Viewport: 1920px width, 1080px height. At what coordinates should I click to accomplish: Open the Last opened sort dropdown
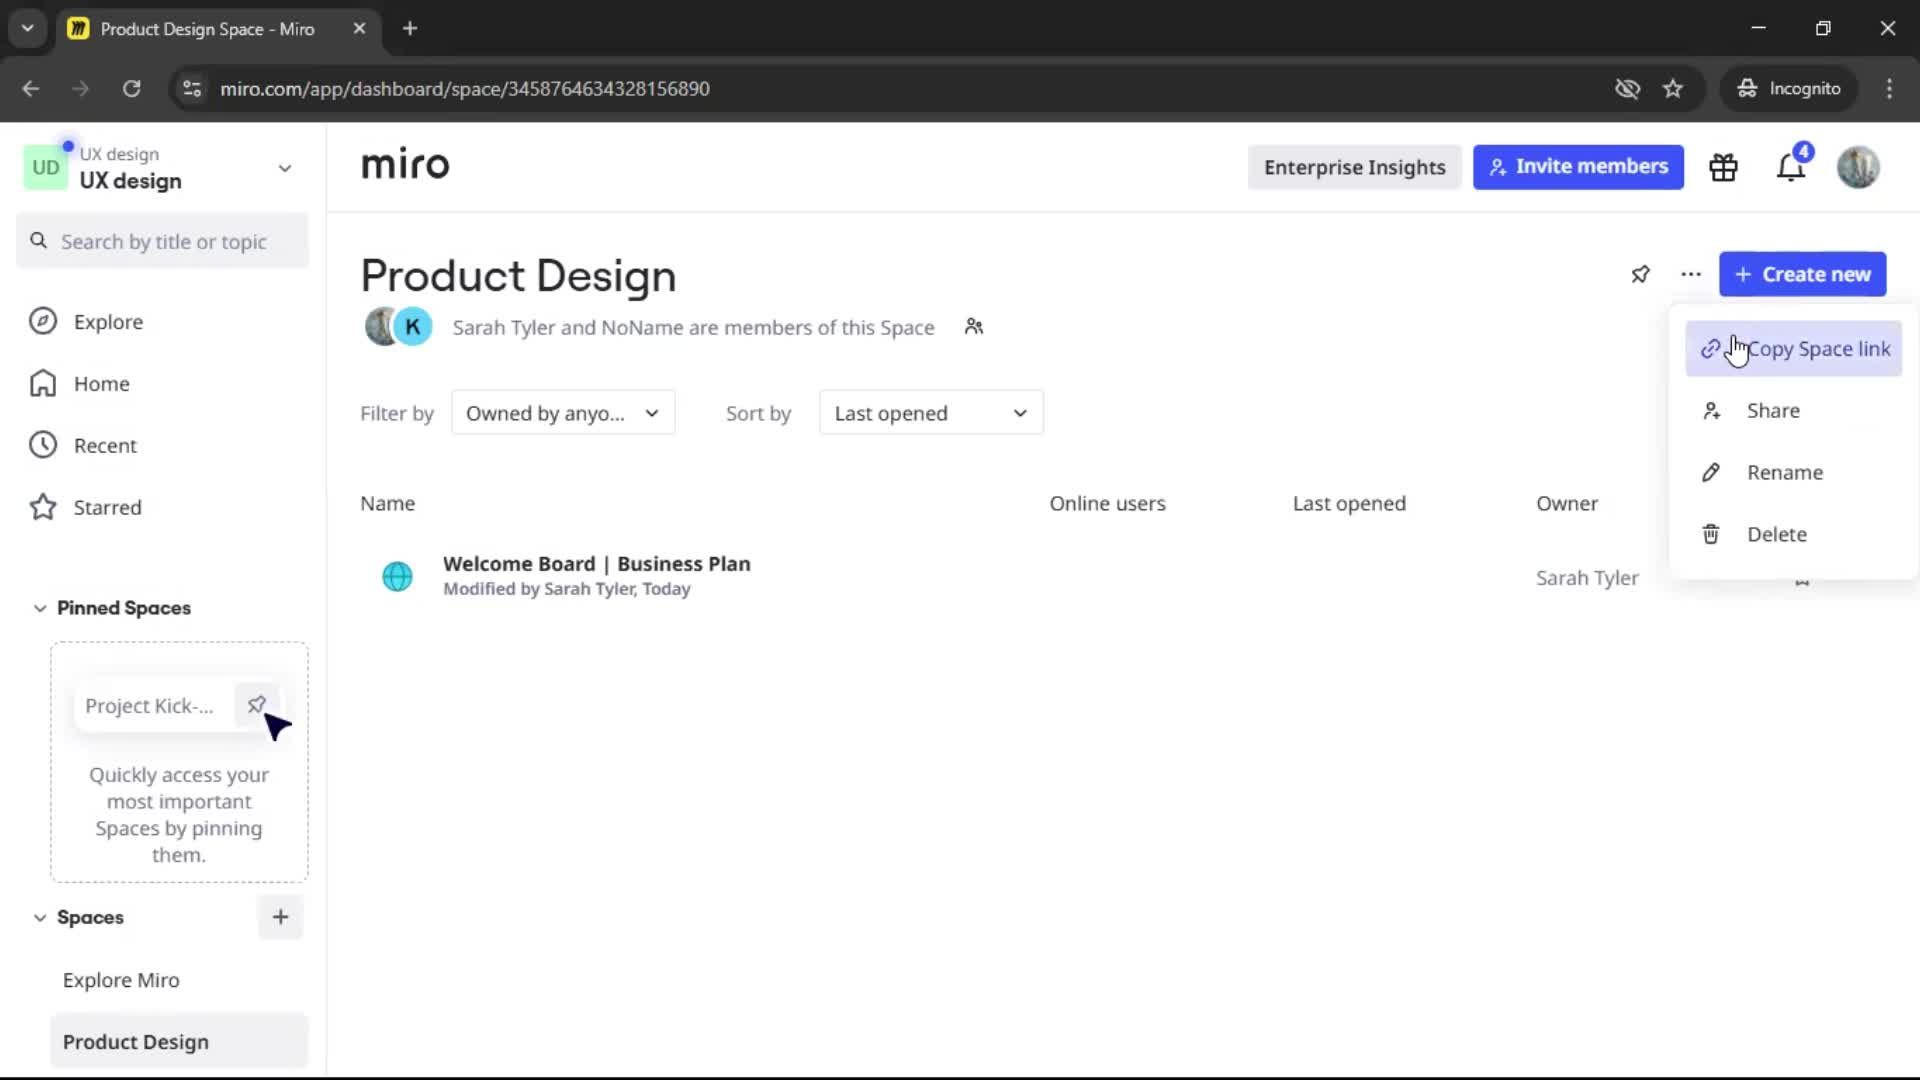point(931,413)
